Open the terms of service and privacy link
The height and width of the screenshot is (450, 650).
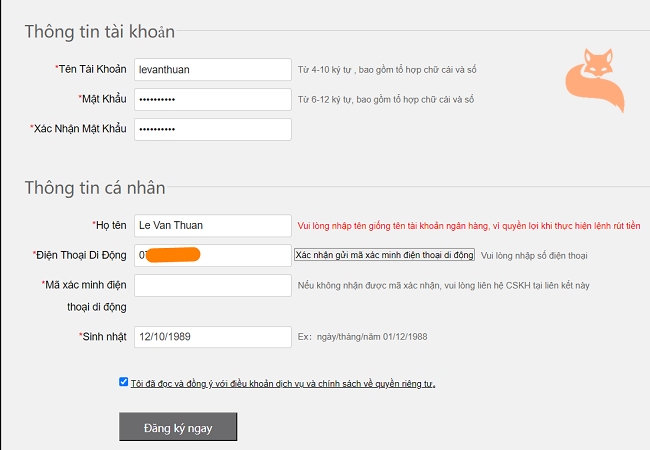tap(283, 384)
